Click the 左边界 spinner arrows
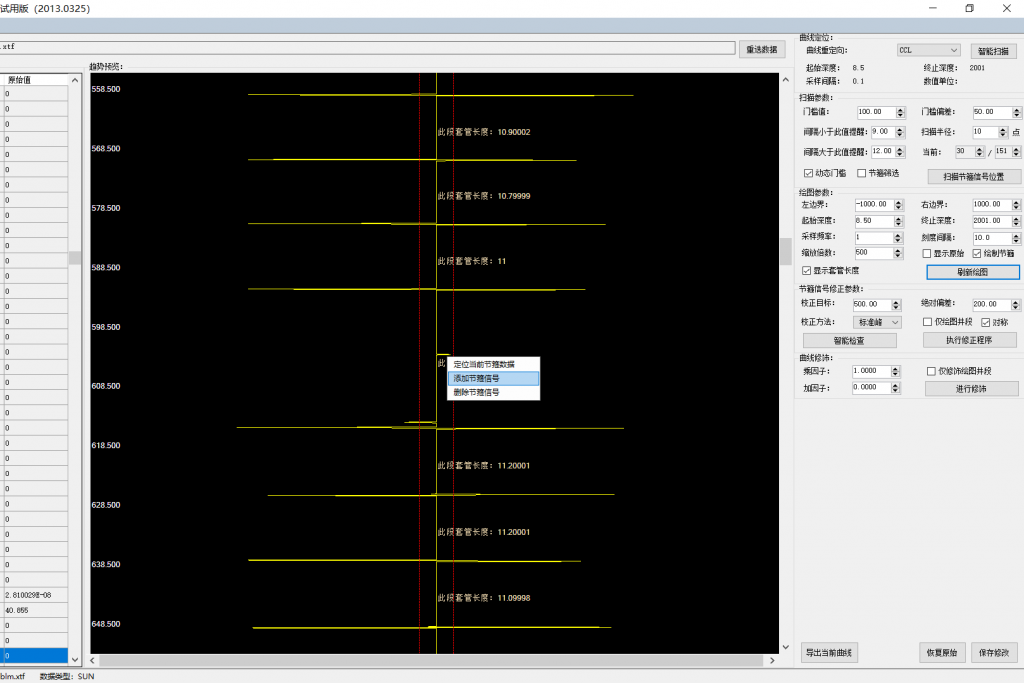 pyautogui.click(x=899, y=204)
